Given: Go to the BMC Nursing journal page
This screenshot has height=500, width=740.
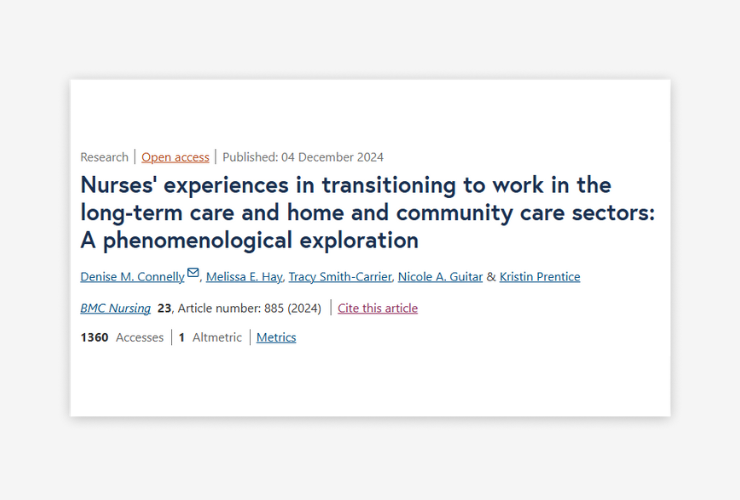Looking at the screenshot, I should coord(116,308).
